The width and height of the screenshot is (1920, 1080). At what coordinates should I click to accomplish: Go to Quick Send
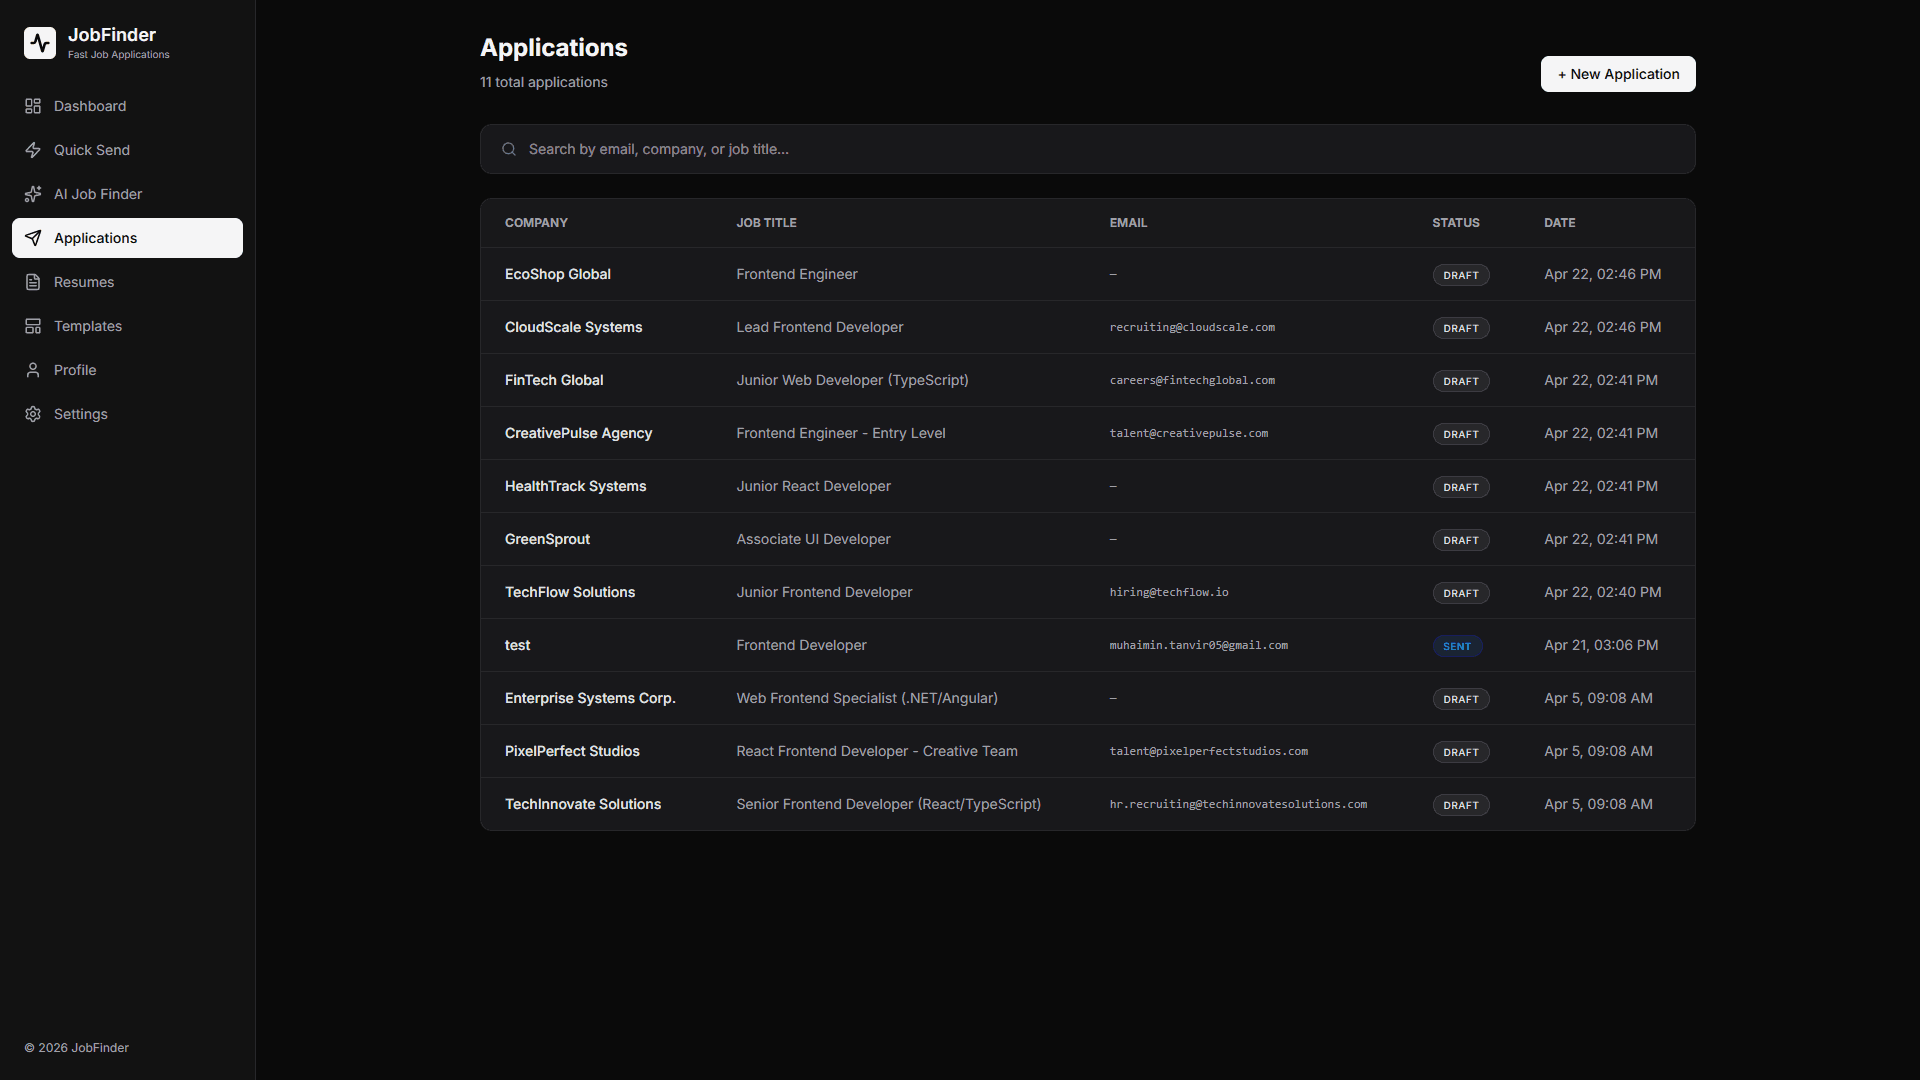pyautogui.click(x=127, y=150)
